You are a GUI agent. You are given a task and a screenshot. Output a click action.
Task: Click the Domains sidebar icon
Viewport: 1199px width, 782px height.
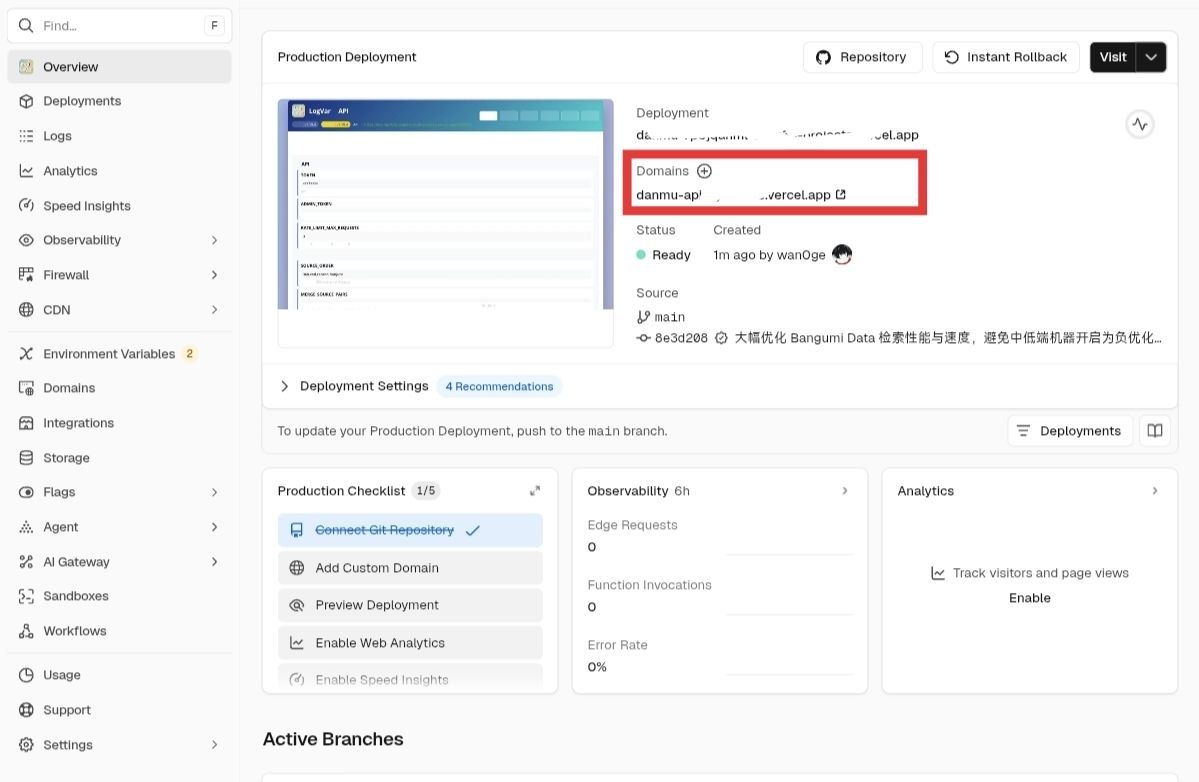(26, 388)
